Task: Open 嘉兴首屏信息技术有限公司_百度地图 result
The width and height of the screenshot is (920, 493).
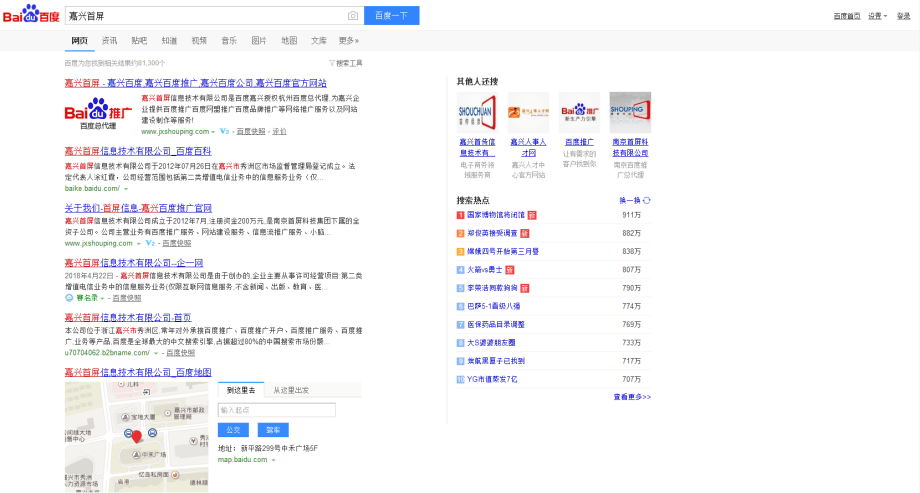Action: tap(138, 372)
